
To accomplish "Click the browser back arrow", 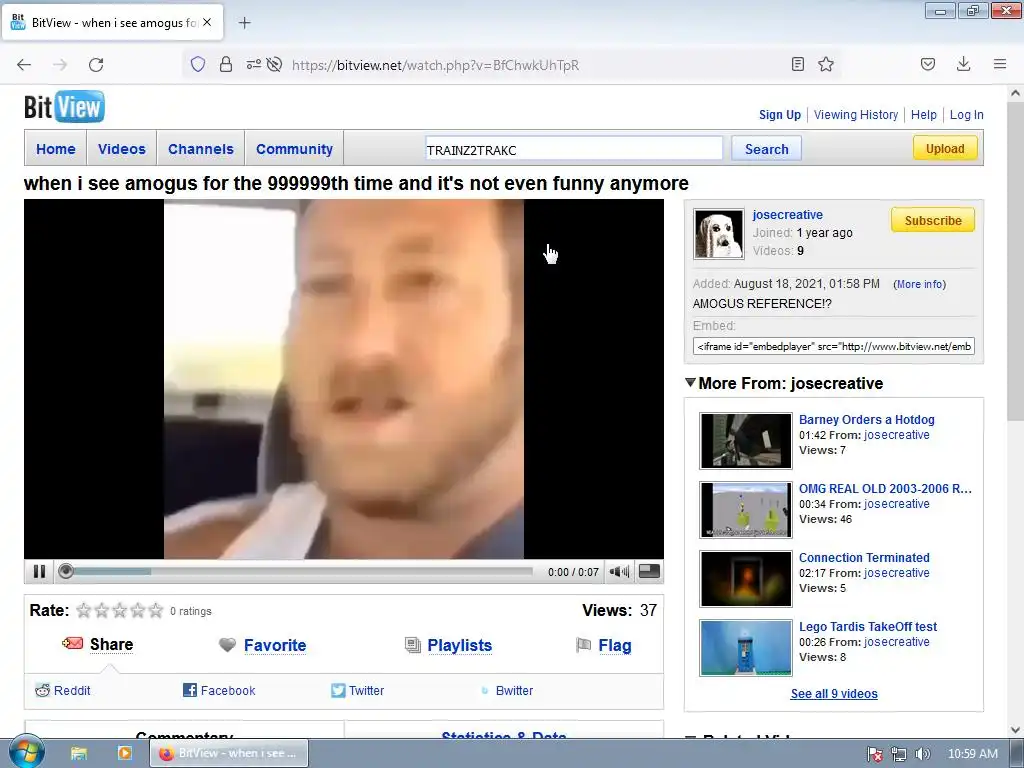I will (24, 64).
